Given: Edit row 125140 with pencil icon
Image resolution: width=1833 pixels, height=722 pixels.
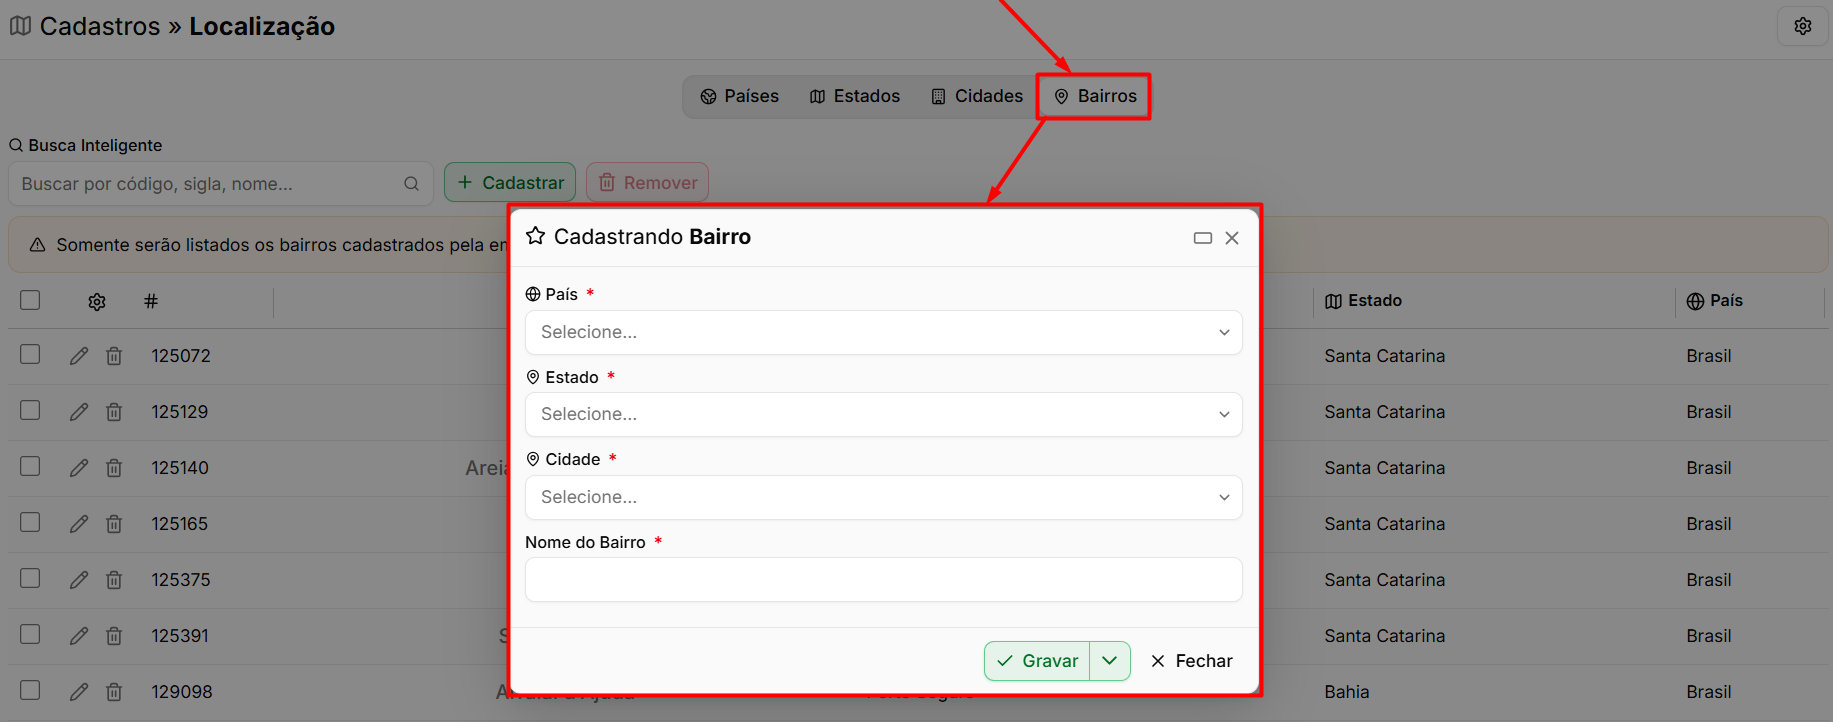Looking at the screenshot, I should click(79, 468).
